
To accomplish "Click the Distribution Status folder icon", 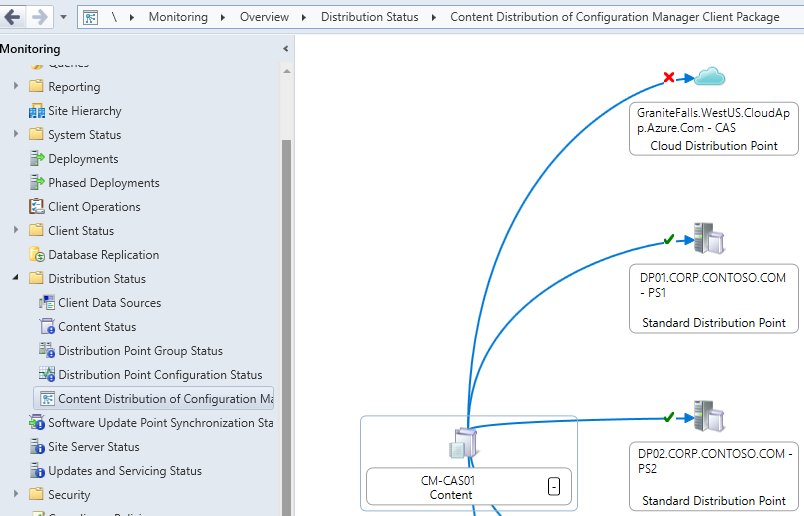I will click(36, 278).
